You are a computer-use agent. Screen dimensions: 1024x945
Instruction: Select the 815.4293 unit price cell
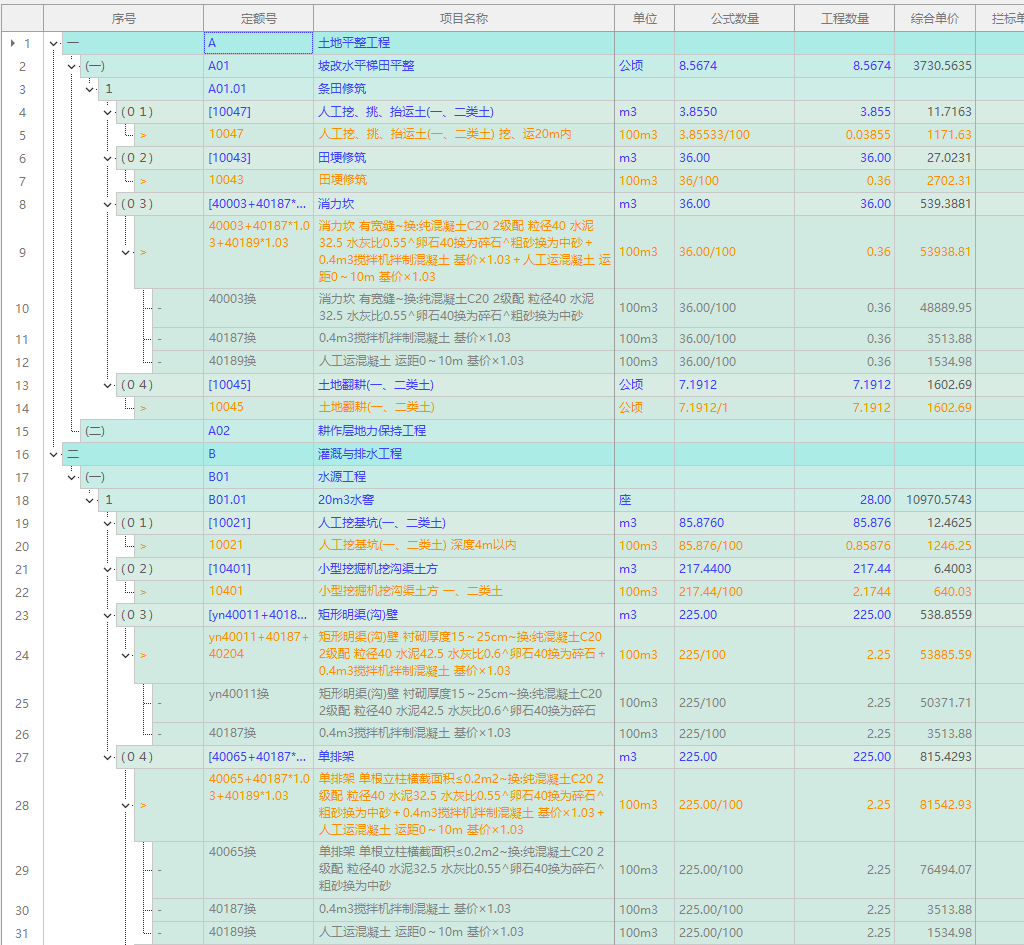(x=935, y=757)
